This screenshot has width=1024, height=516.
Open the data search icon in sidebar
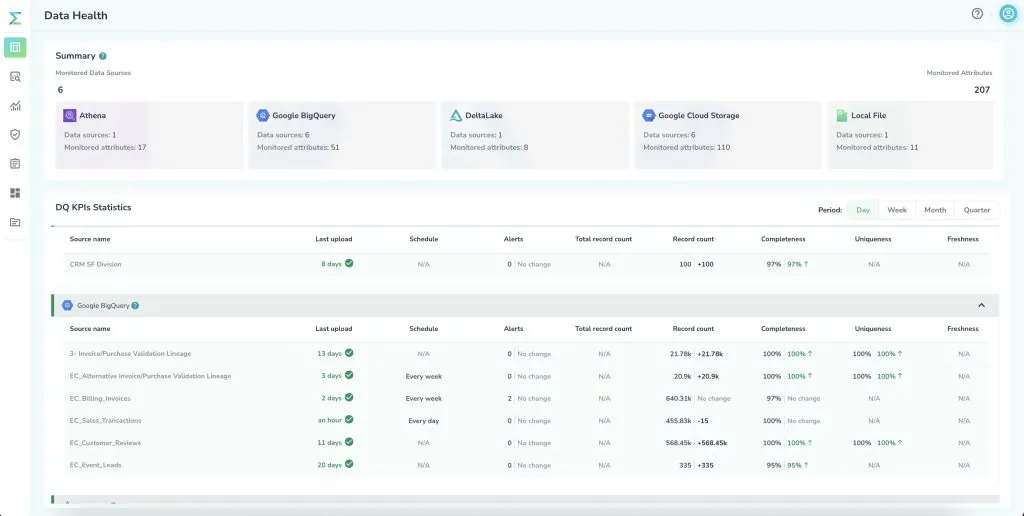click(x=15, y=76)
